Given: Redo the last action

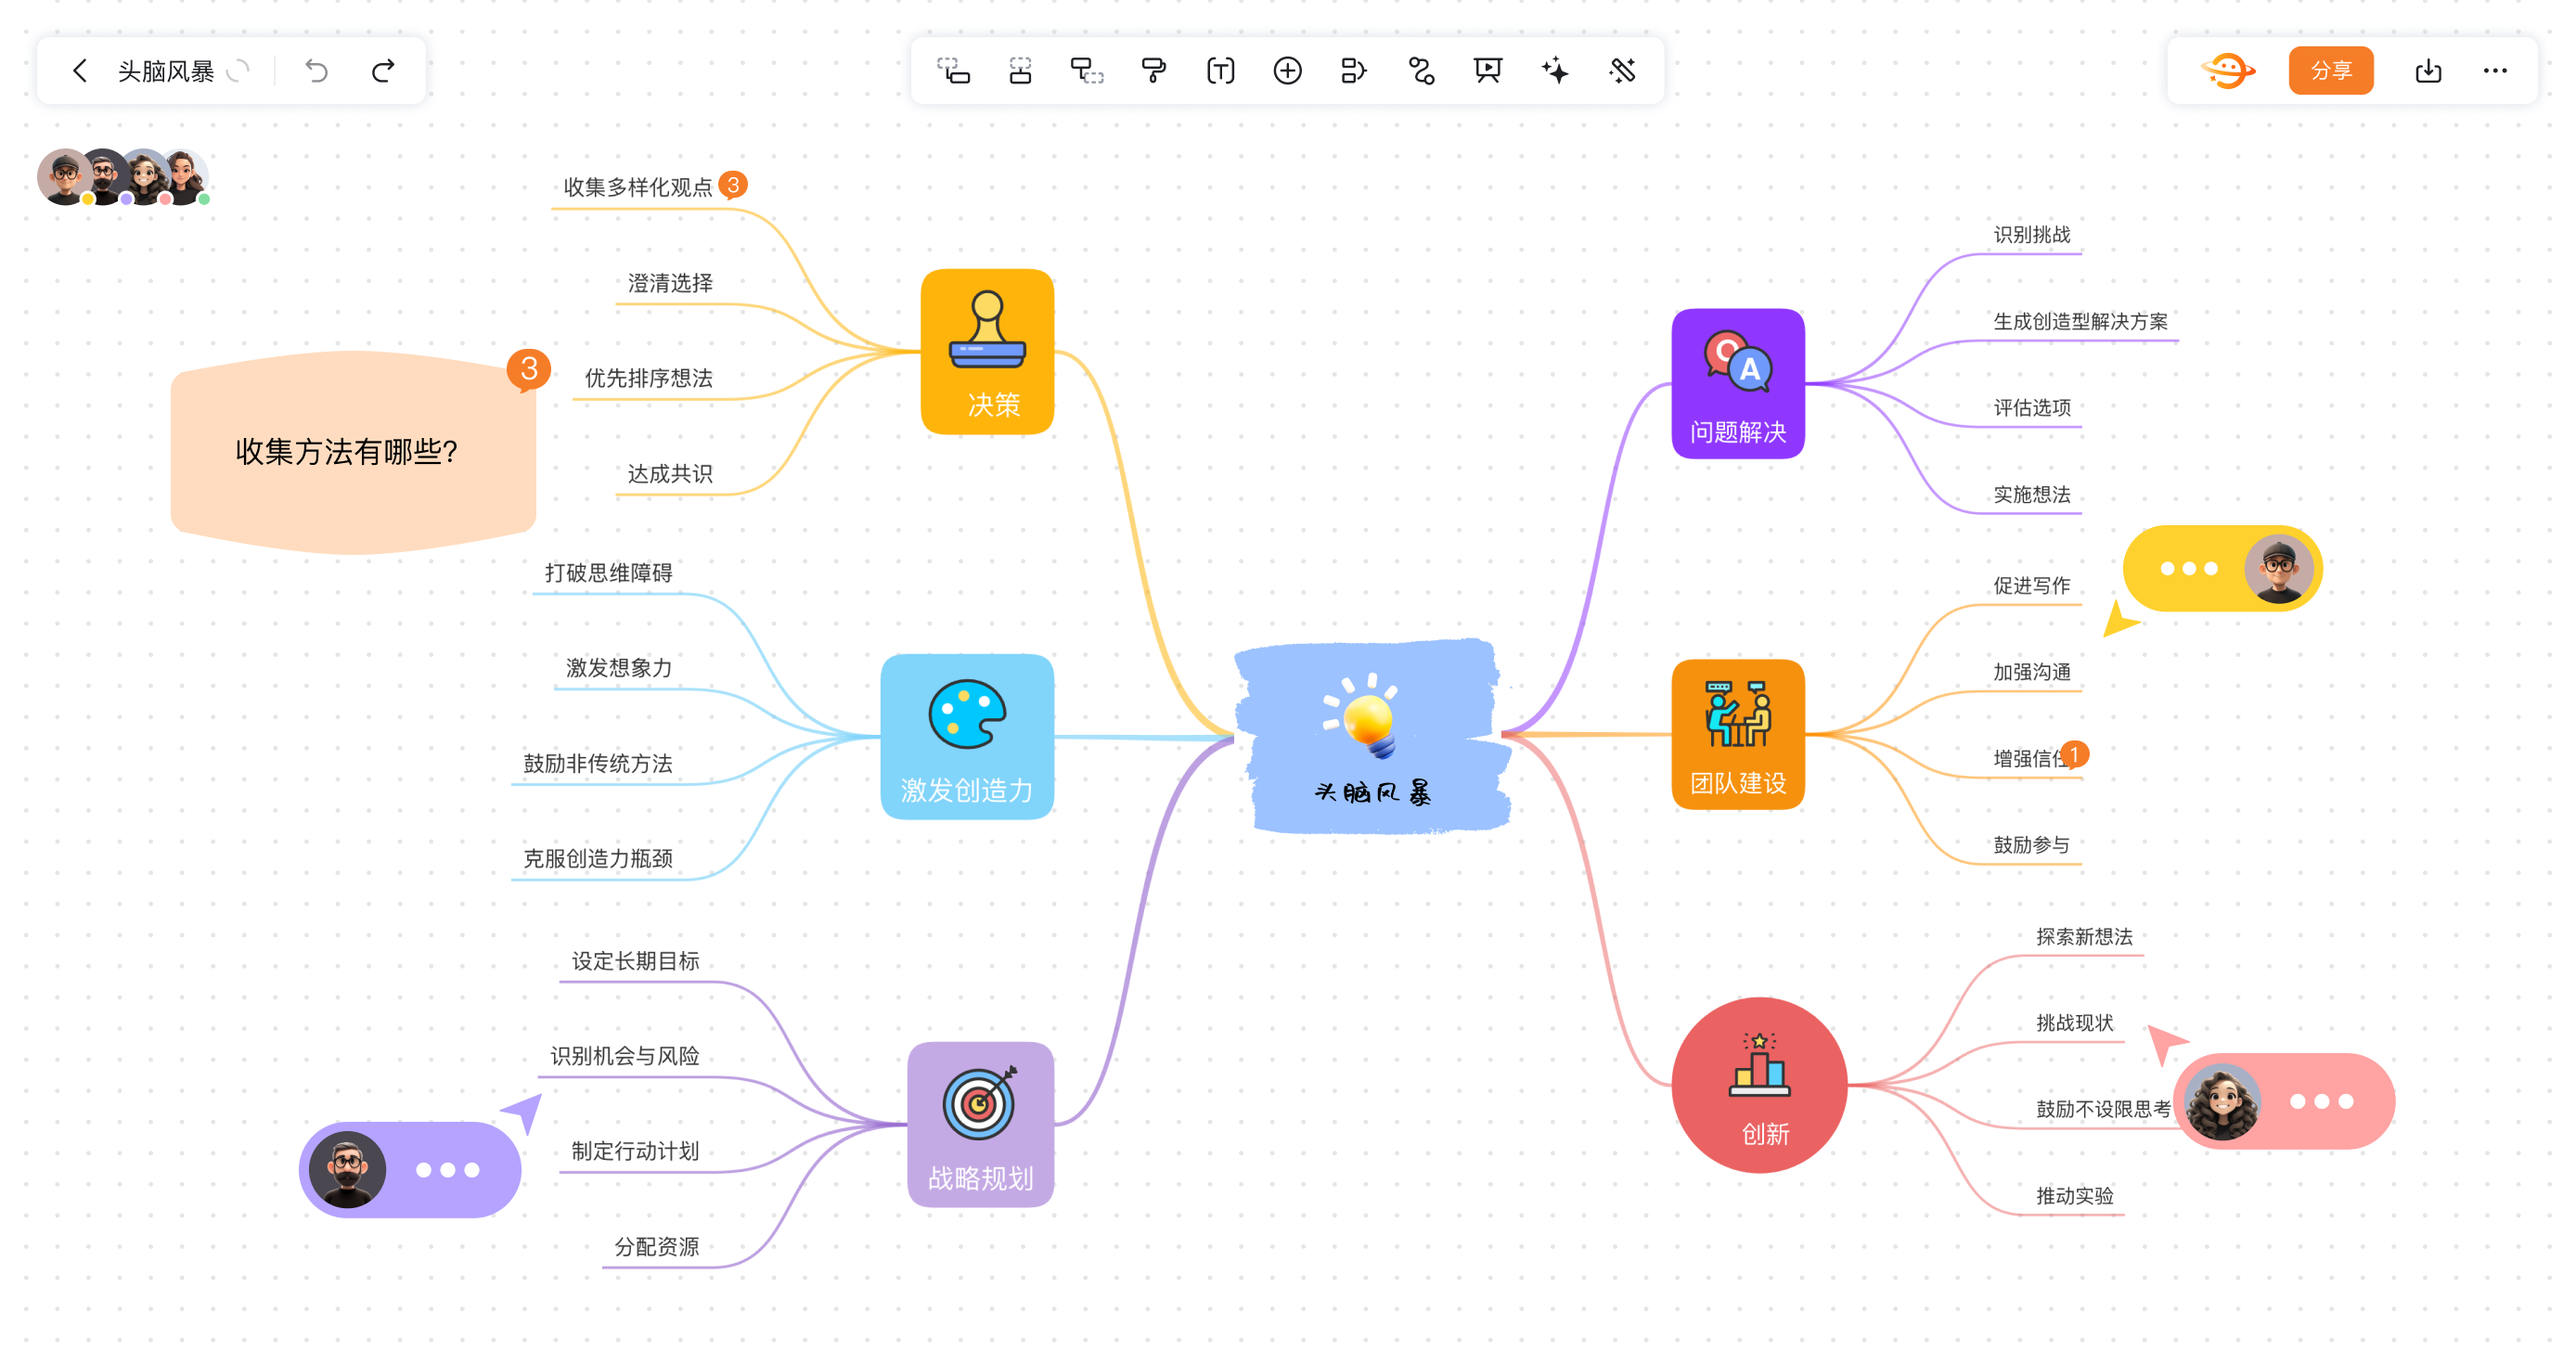Looking at the screenshot, I should [383, 71].
